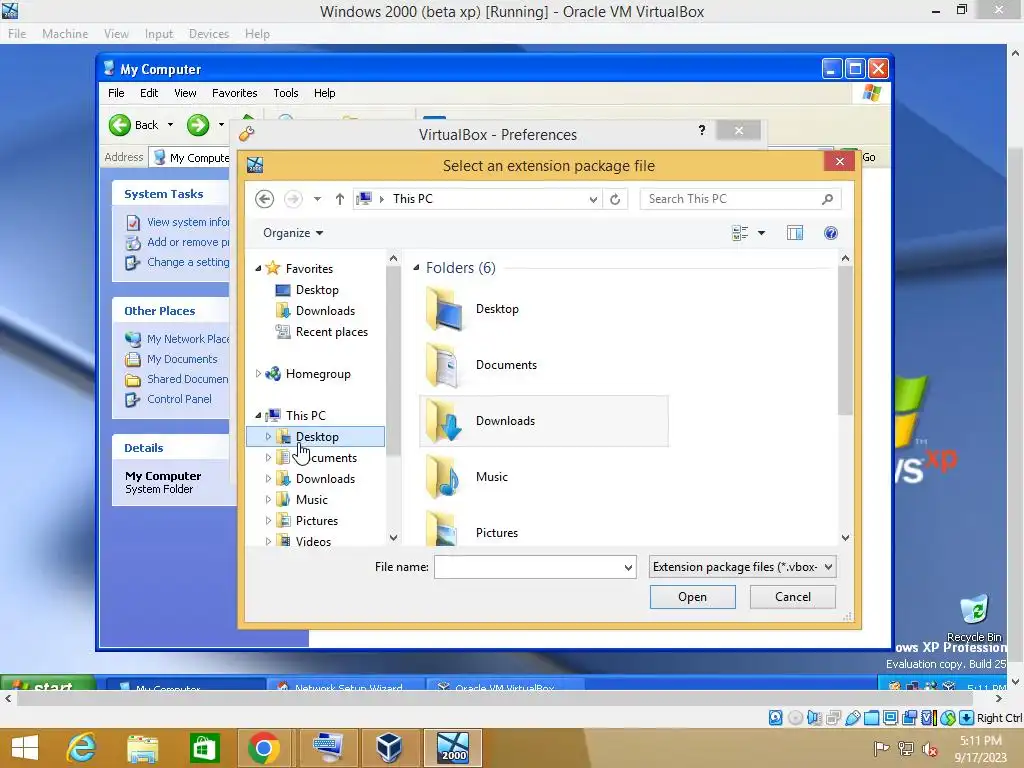
Task: Open VirtualBox Manager cube taskbar icon
Action: tap(389, 748)
